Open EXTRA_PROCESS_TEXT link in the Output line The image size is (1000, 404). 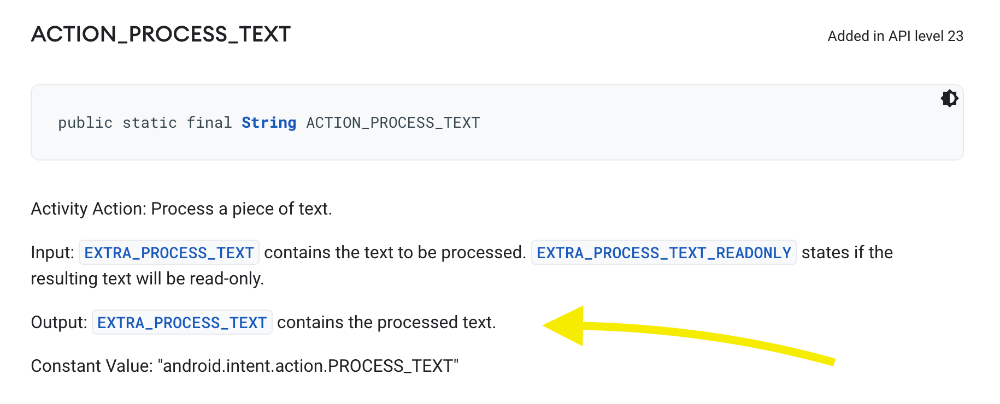coord(182,322)
